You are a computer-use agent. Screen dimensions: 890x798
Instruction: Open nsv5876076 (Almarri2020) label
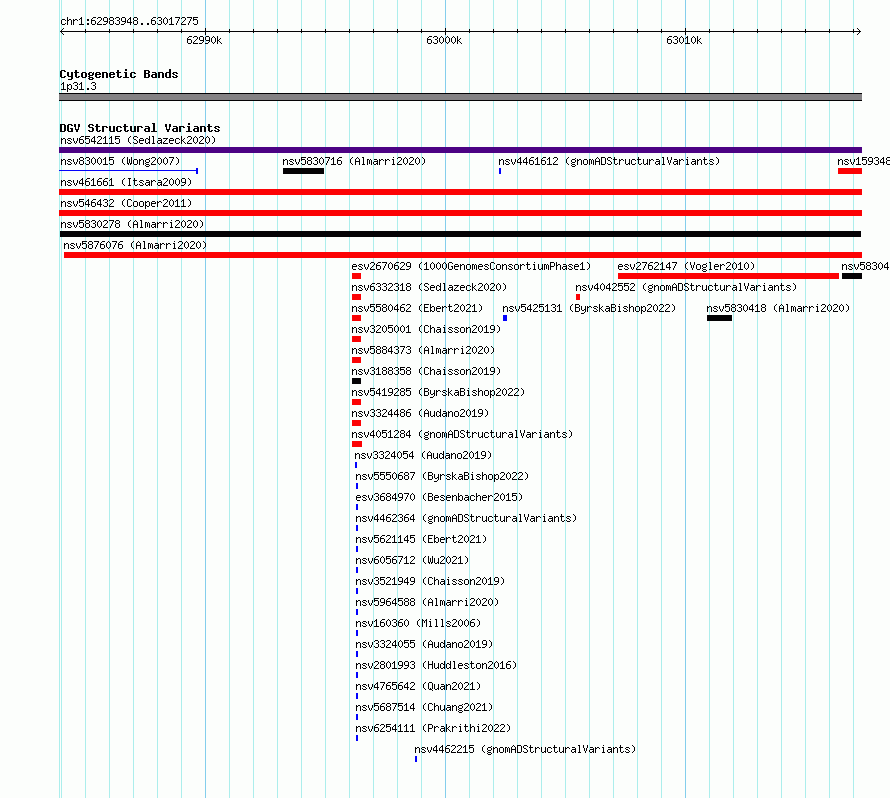(135, 245)
